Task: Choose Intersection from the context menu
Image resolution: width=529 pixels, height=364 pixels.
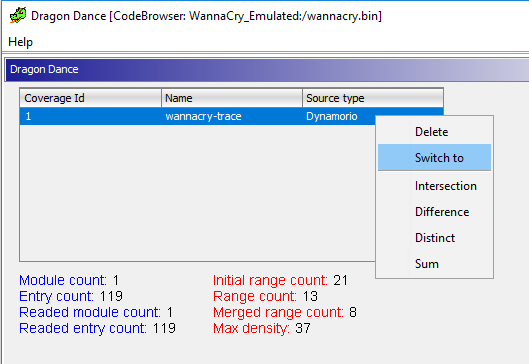Action: click(x=434, y=186)
